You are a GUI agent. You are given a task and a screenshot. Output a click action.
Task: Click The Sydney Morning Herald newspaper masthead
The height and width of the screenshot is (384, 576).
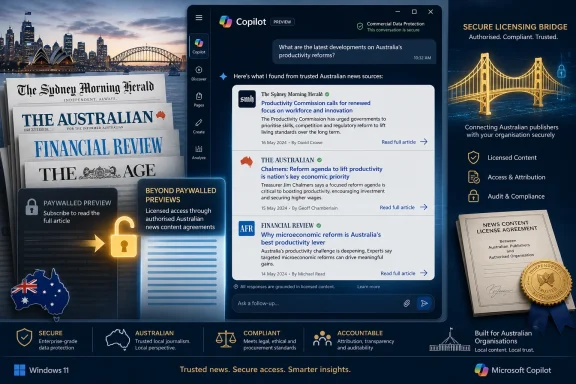click(86, 88)
